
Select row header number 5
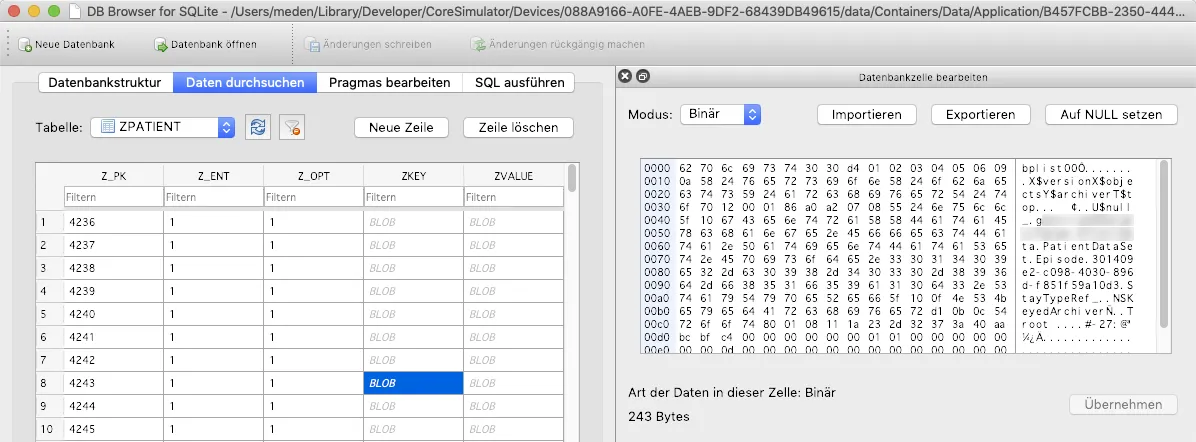(50, 314)
